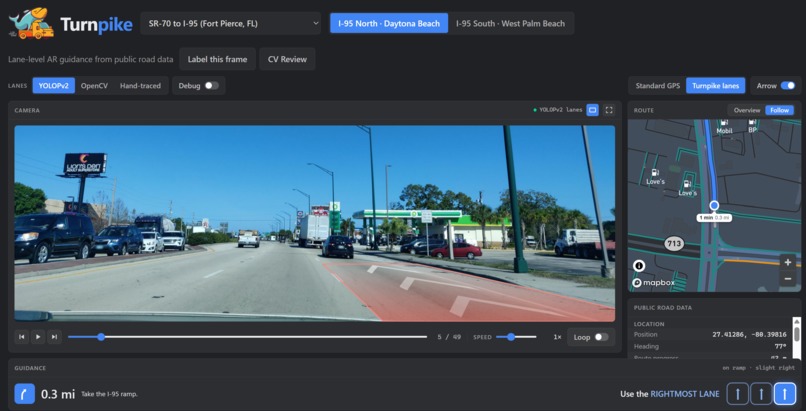Screen dimensions: 806x411
Task: Click the Turnpike whale truck logo
Action: (x=32, y=24)
